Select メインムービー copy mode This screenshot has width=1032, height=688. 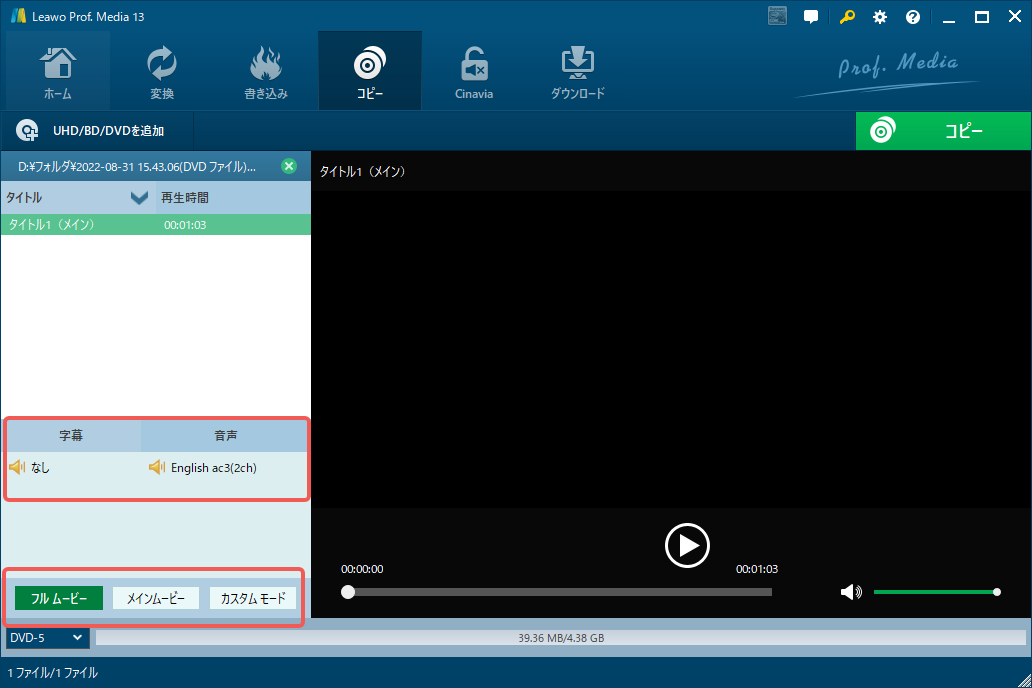[x=156, y=598]
